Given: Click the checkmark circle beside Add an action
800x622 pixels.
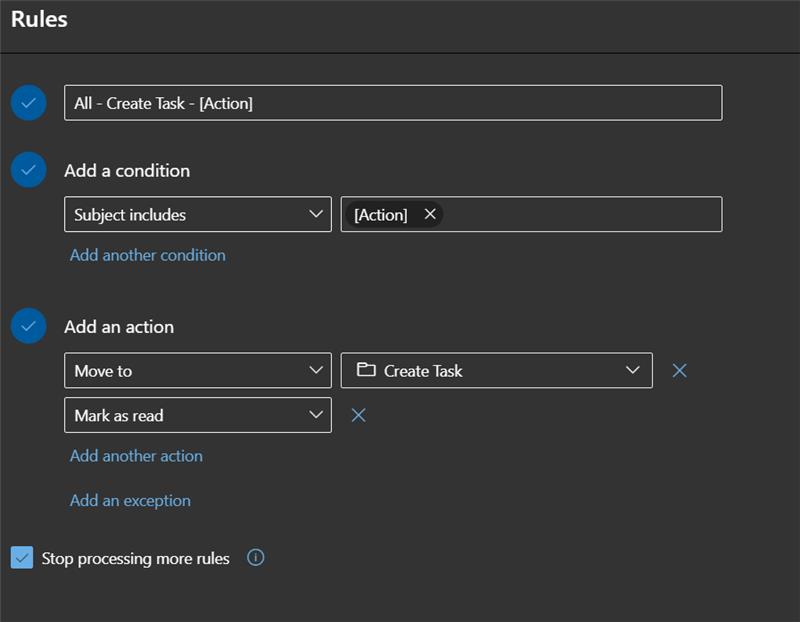Looking at the screenshot, I should [29, 326].
